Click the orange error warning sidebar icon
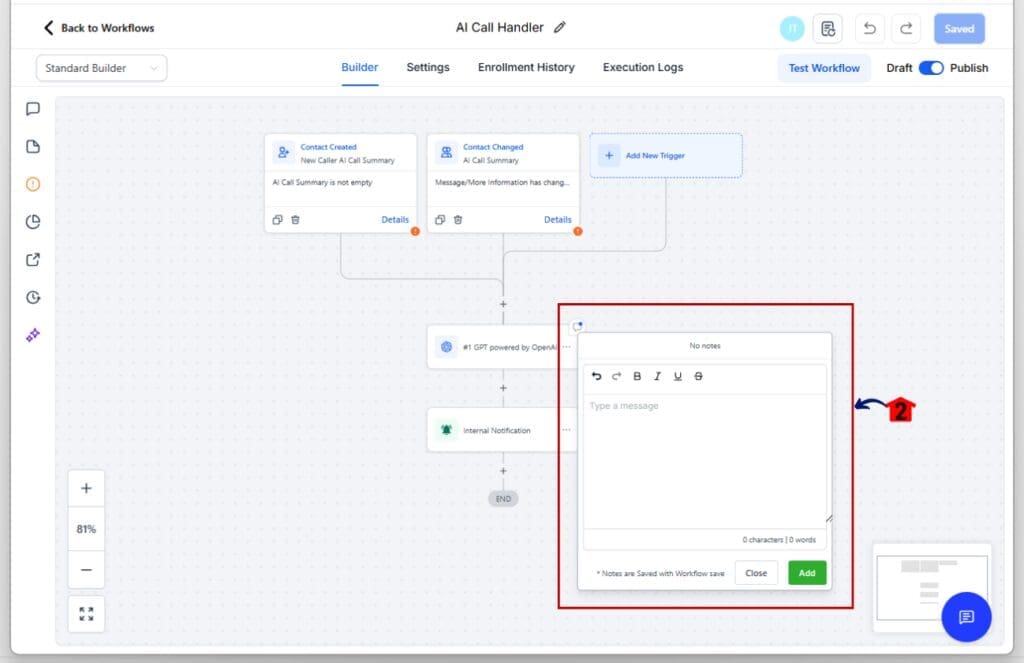 point(33,184)
